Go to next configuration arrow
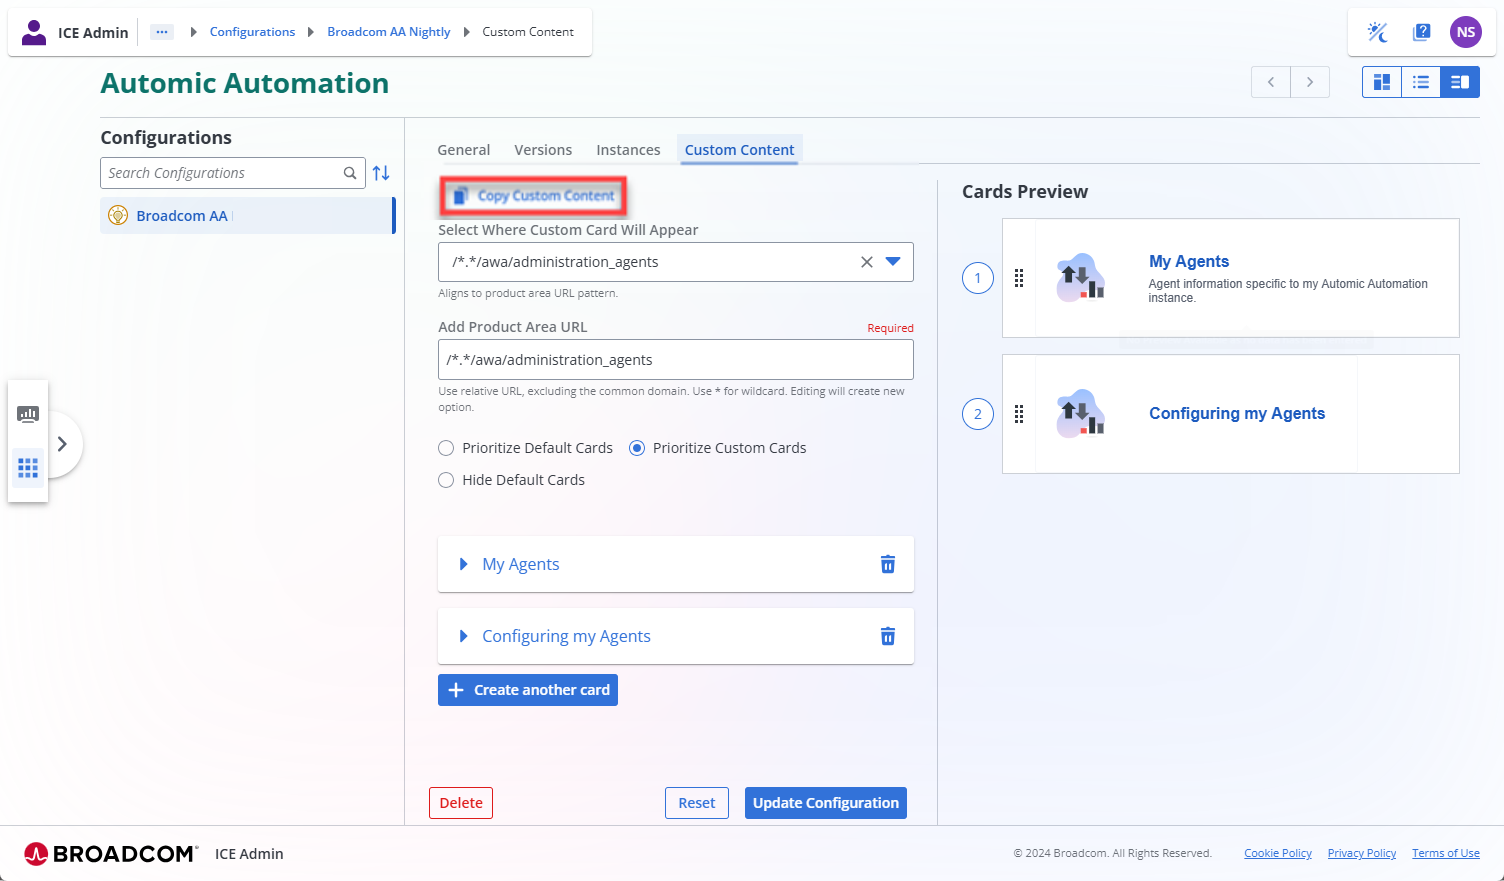Viewport: 1504px width, 881px height. (x=1310, y=82)
